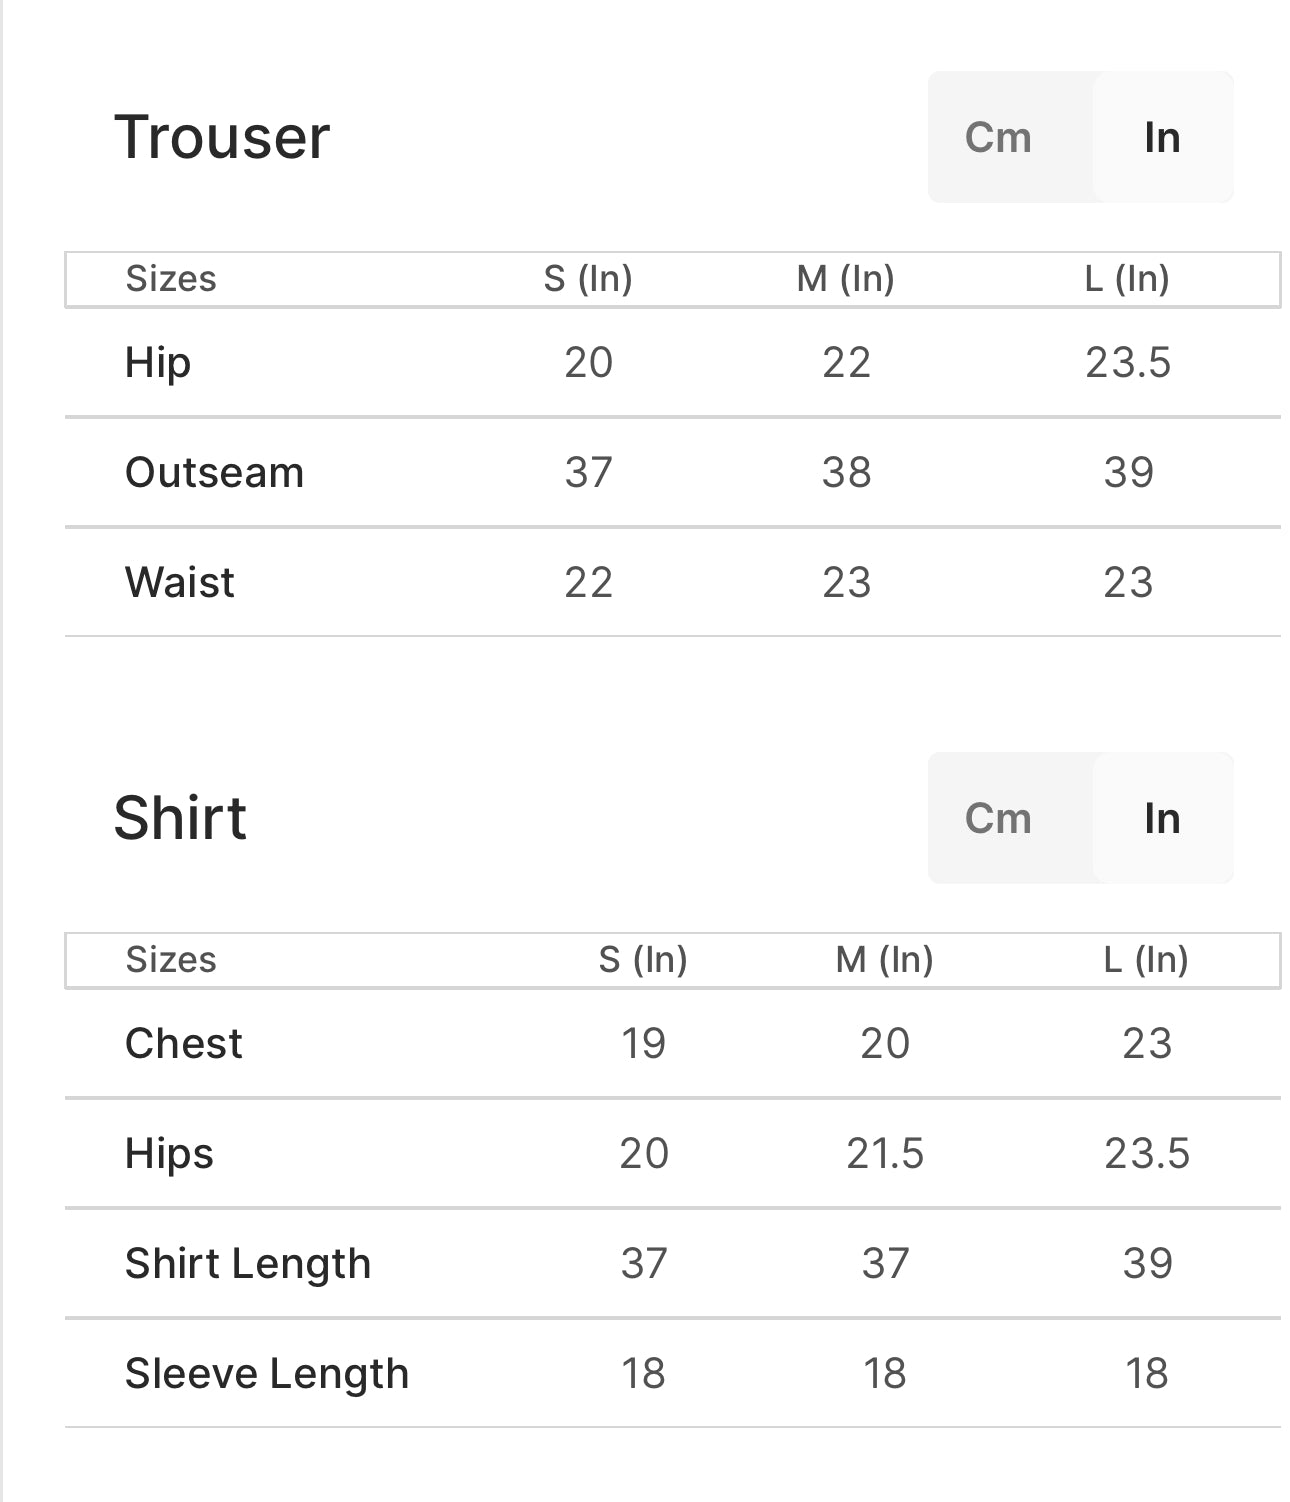Click the Shirt's Hips row label
This screenshot has height=1502, width=1290.
[x=169, y=1153]
